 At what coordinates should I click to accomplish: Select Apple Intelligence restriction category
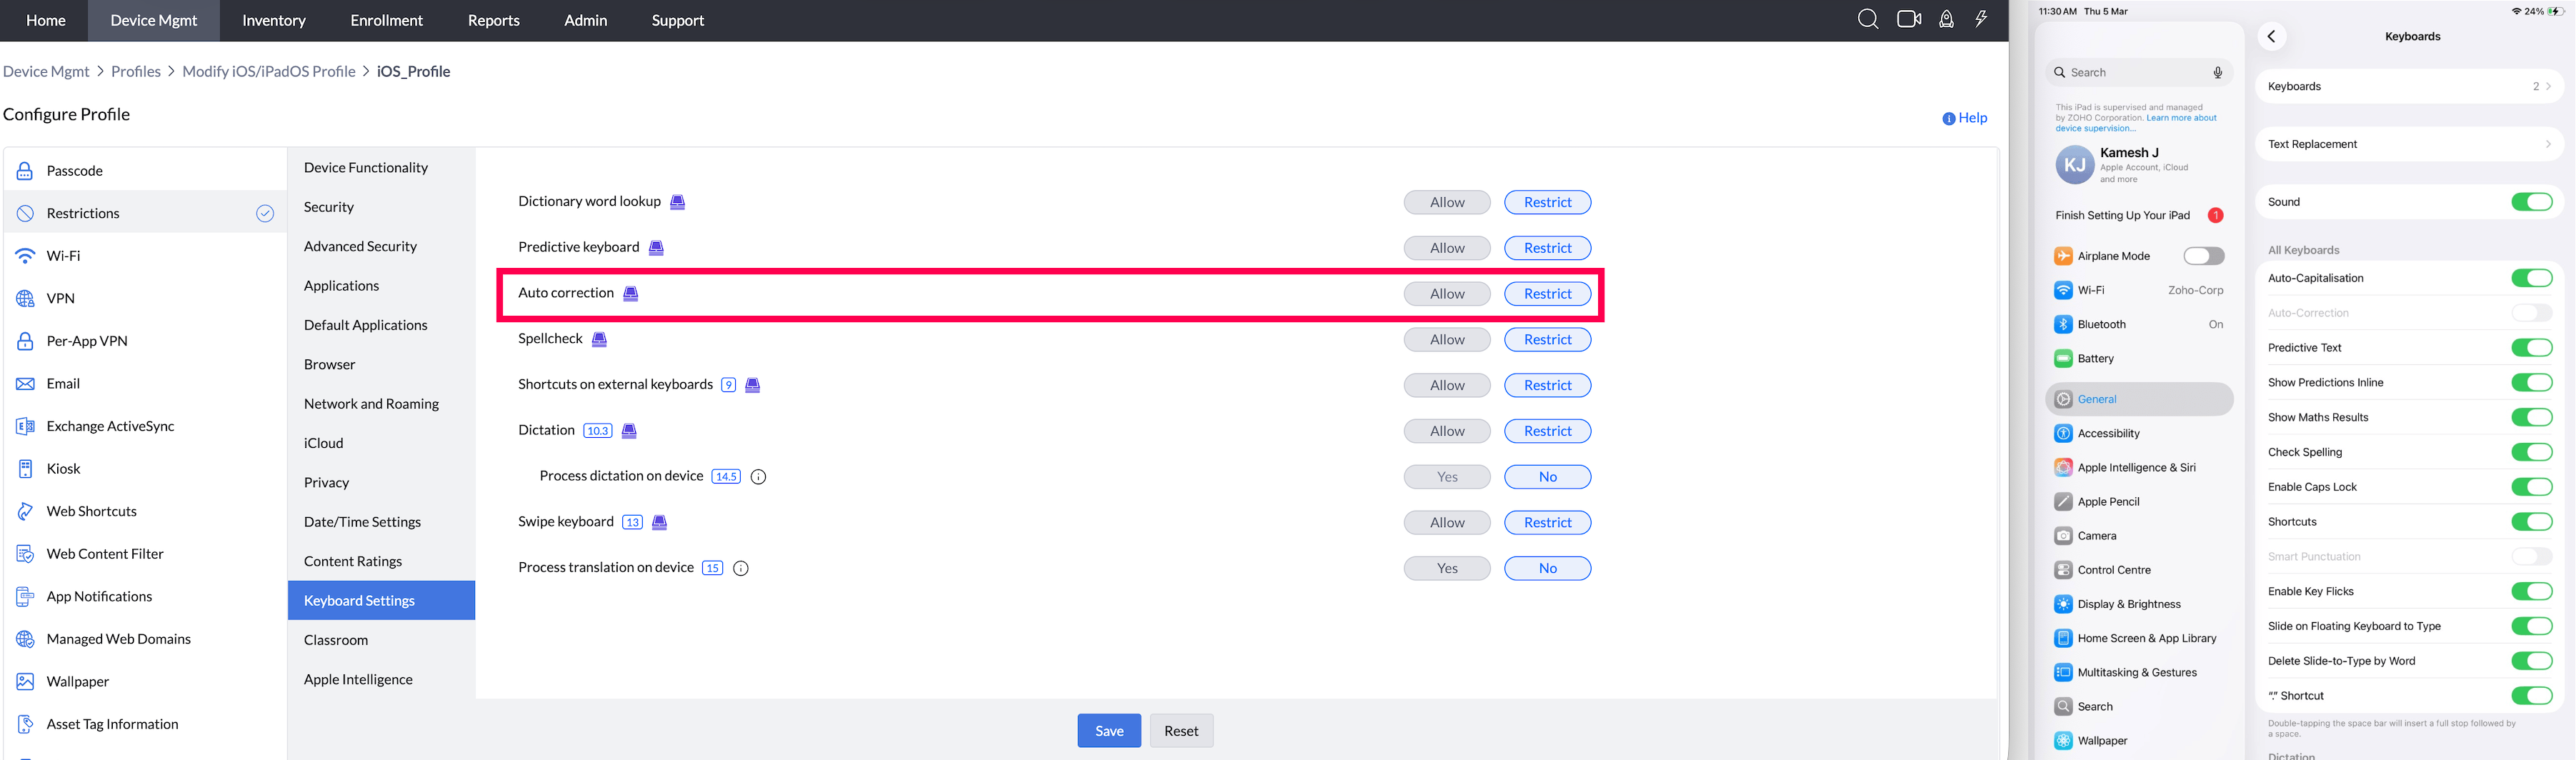point(381,679)
